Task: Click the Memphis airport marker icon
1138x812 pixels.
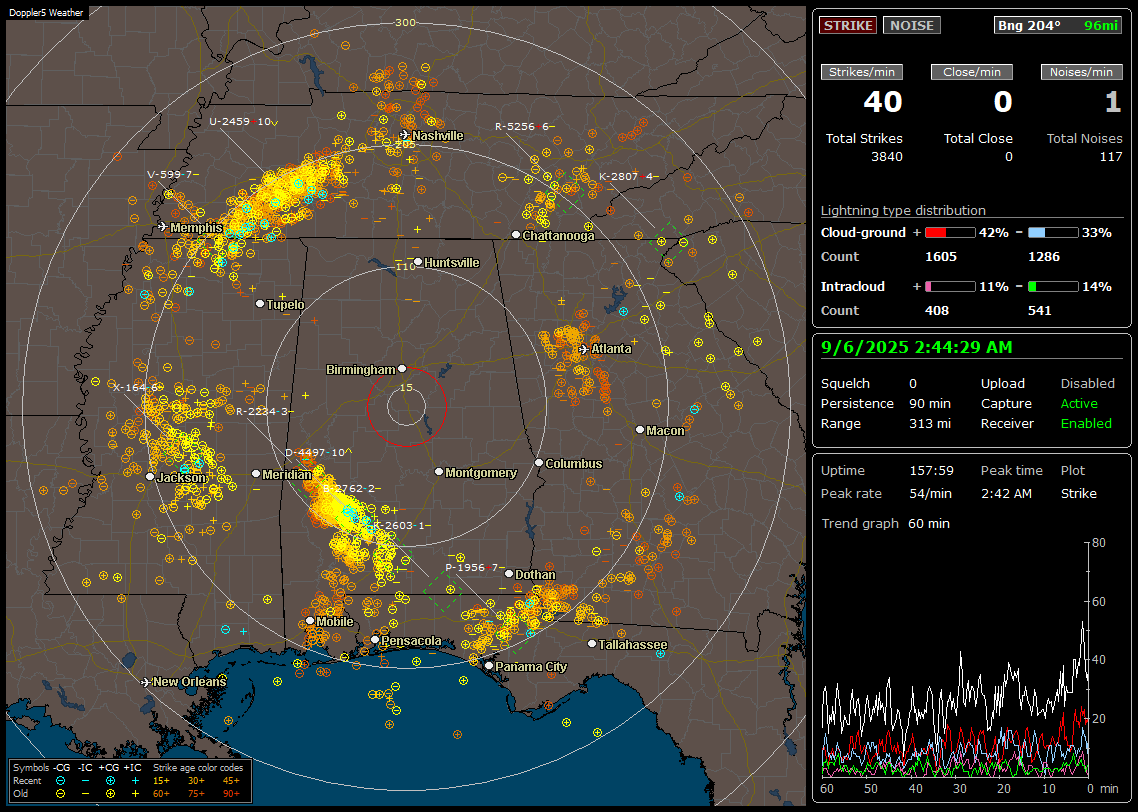Action: pyautogui.click(x=163, y=227)
